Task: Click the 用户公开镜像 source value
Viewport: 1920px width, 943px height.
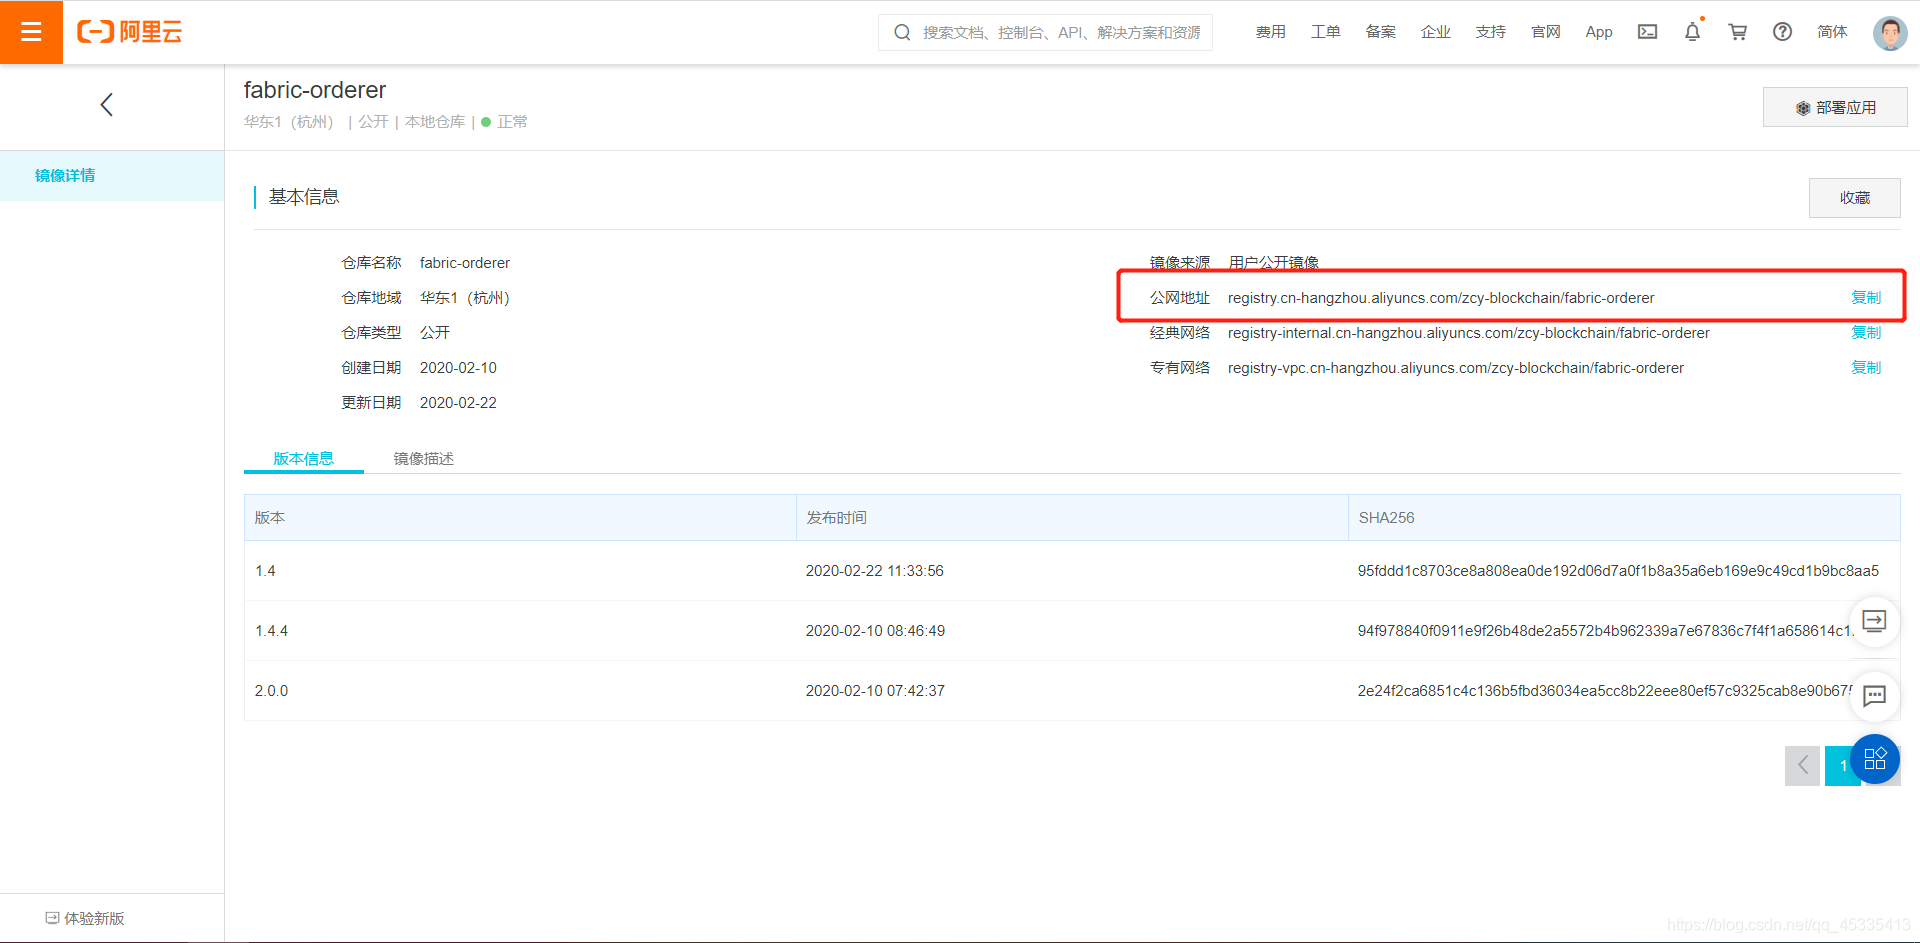Action: point(1273,262)
